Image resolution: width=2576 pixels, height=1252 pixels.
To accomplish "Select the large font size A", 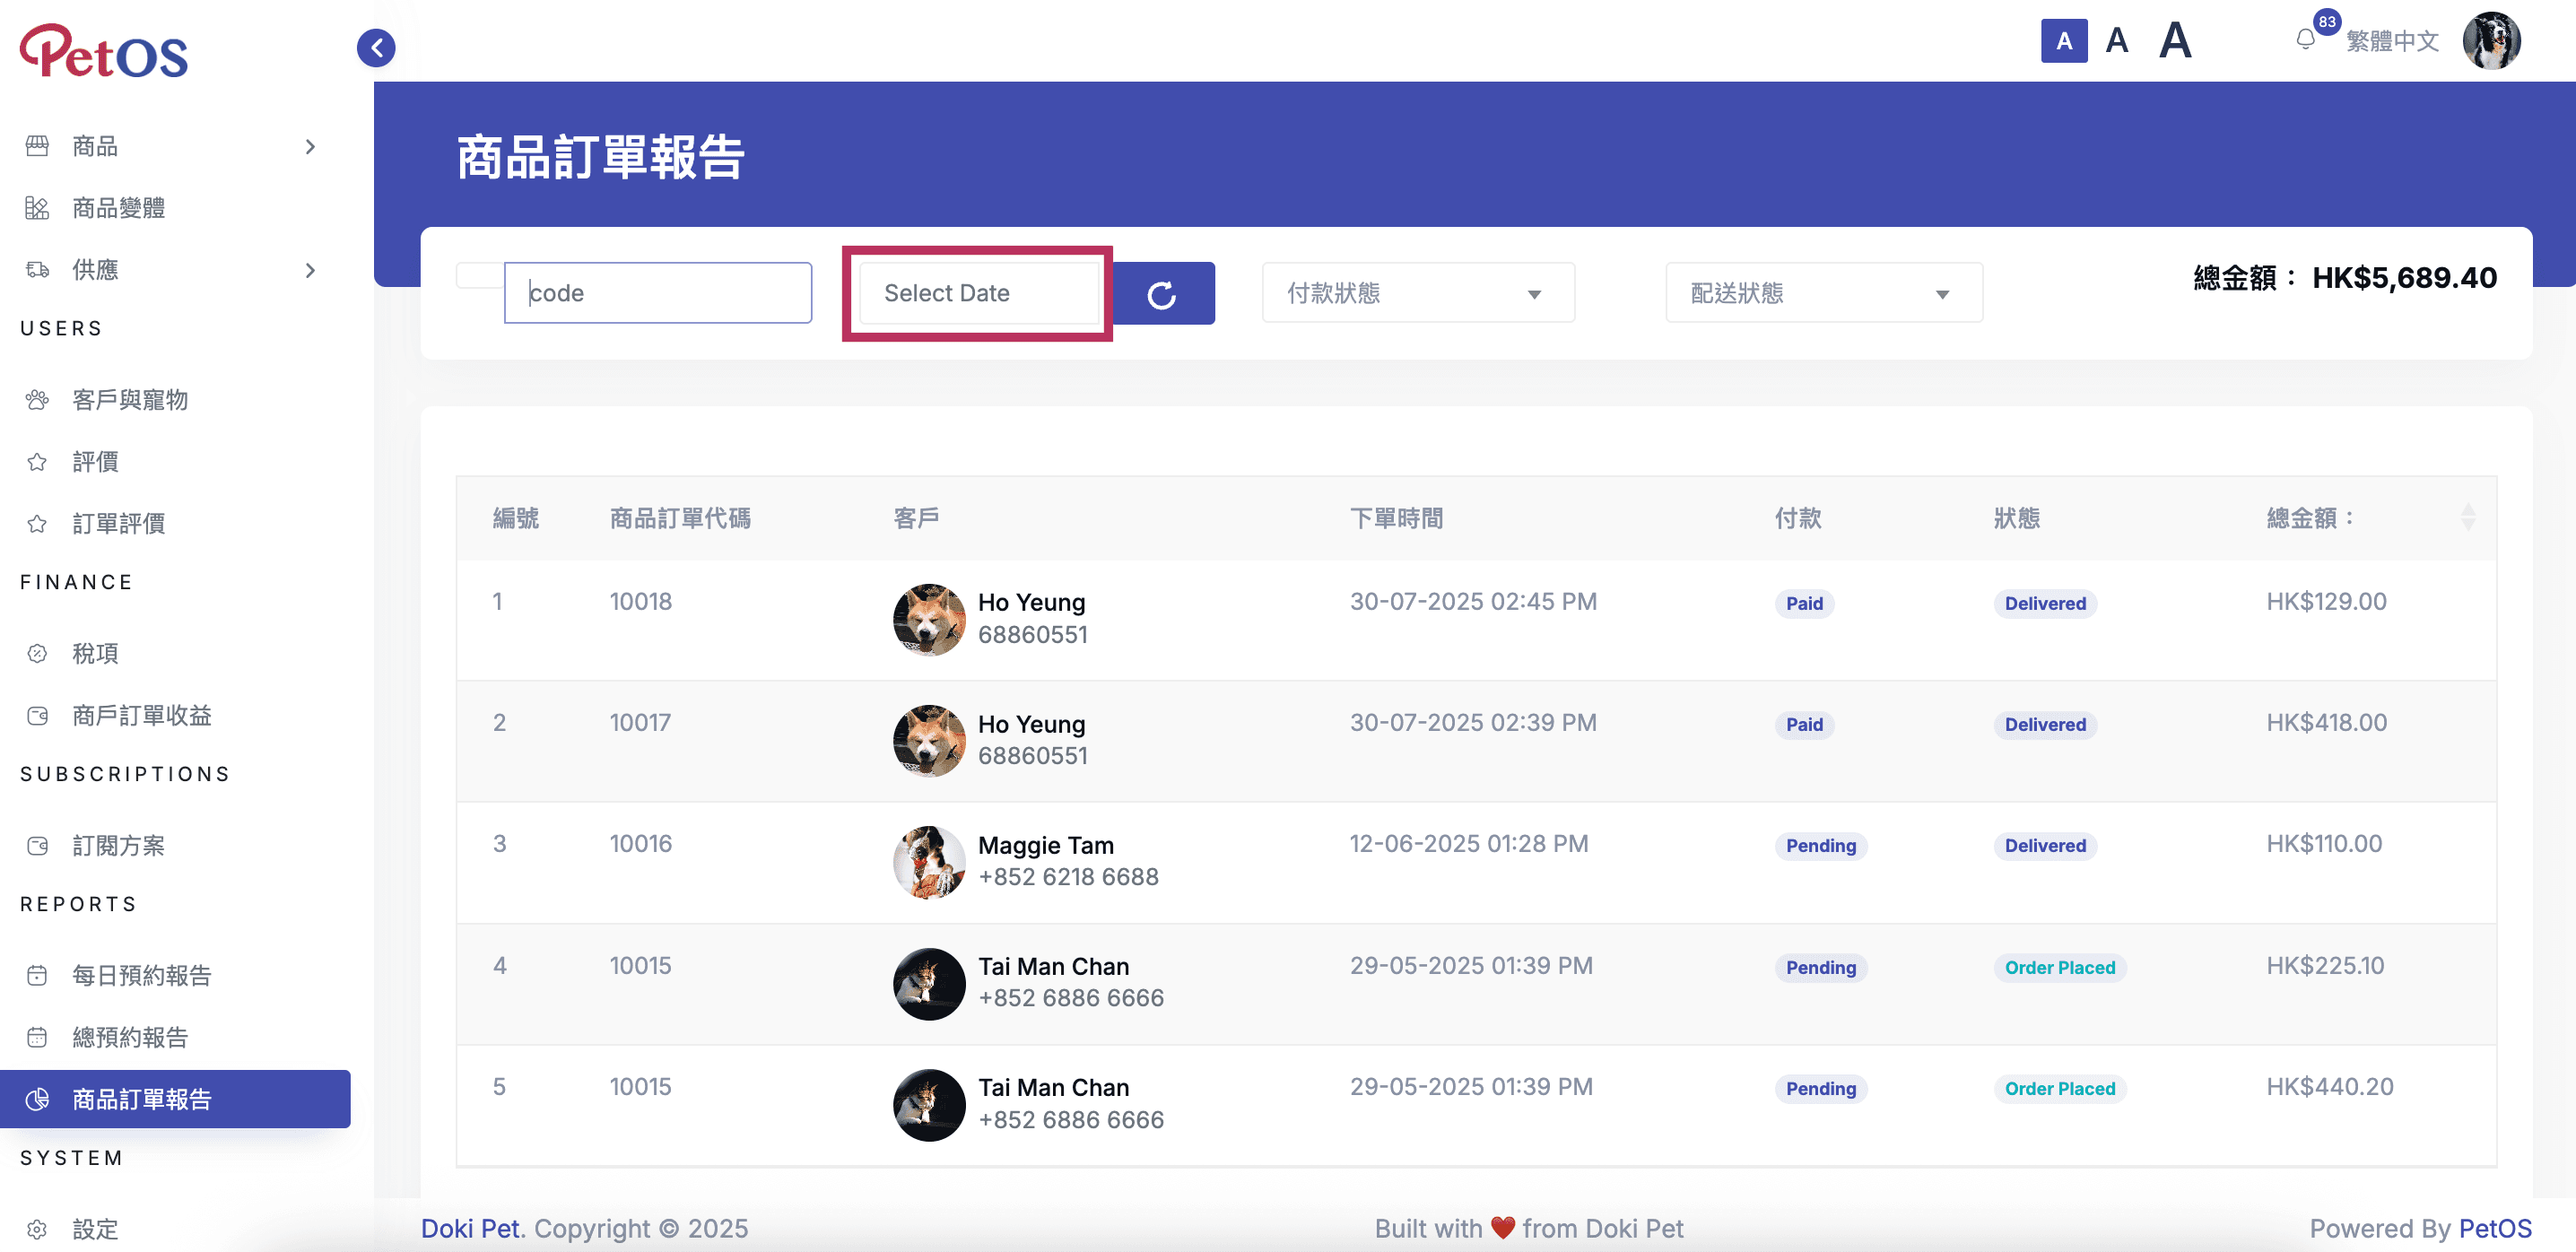I will point(2175,41).
